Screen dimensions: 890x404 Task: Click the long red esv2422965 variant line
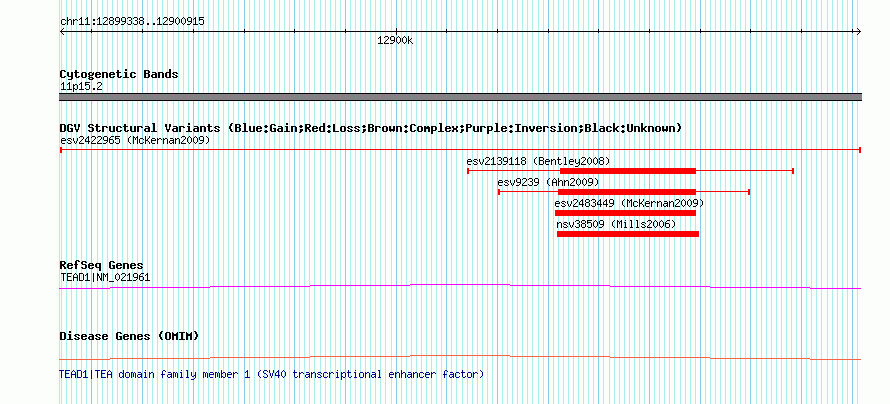(460, 150)
